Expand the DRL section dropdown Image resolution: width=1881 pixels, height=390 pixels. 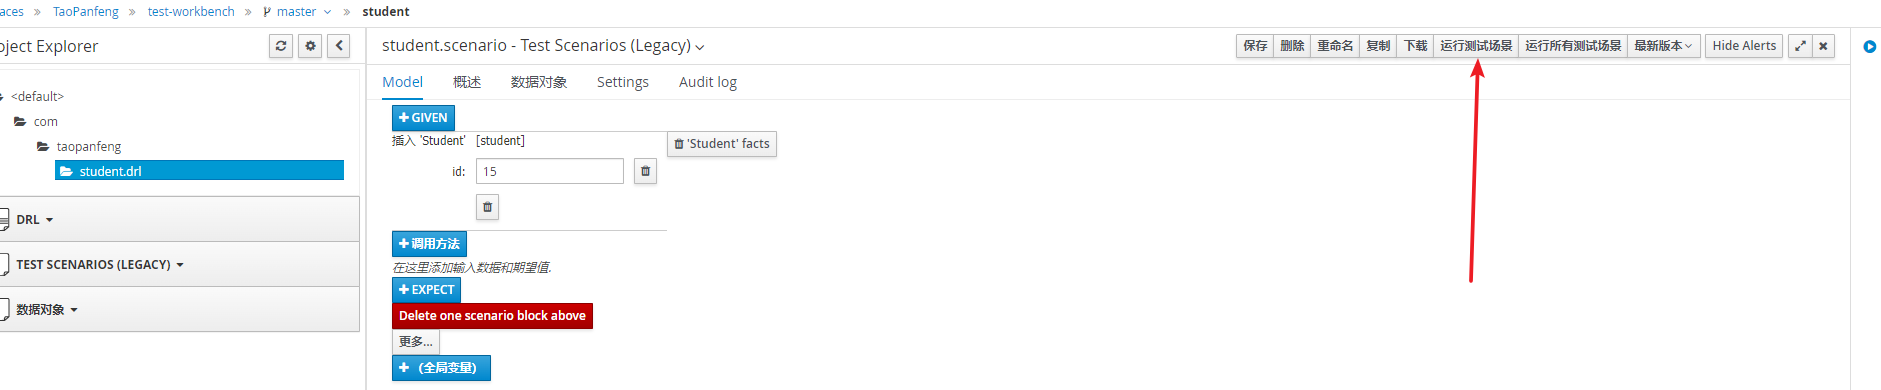click(x=35, y=220)
